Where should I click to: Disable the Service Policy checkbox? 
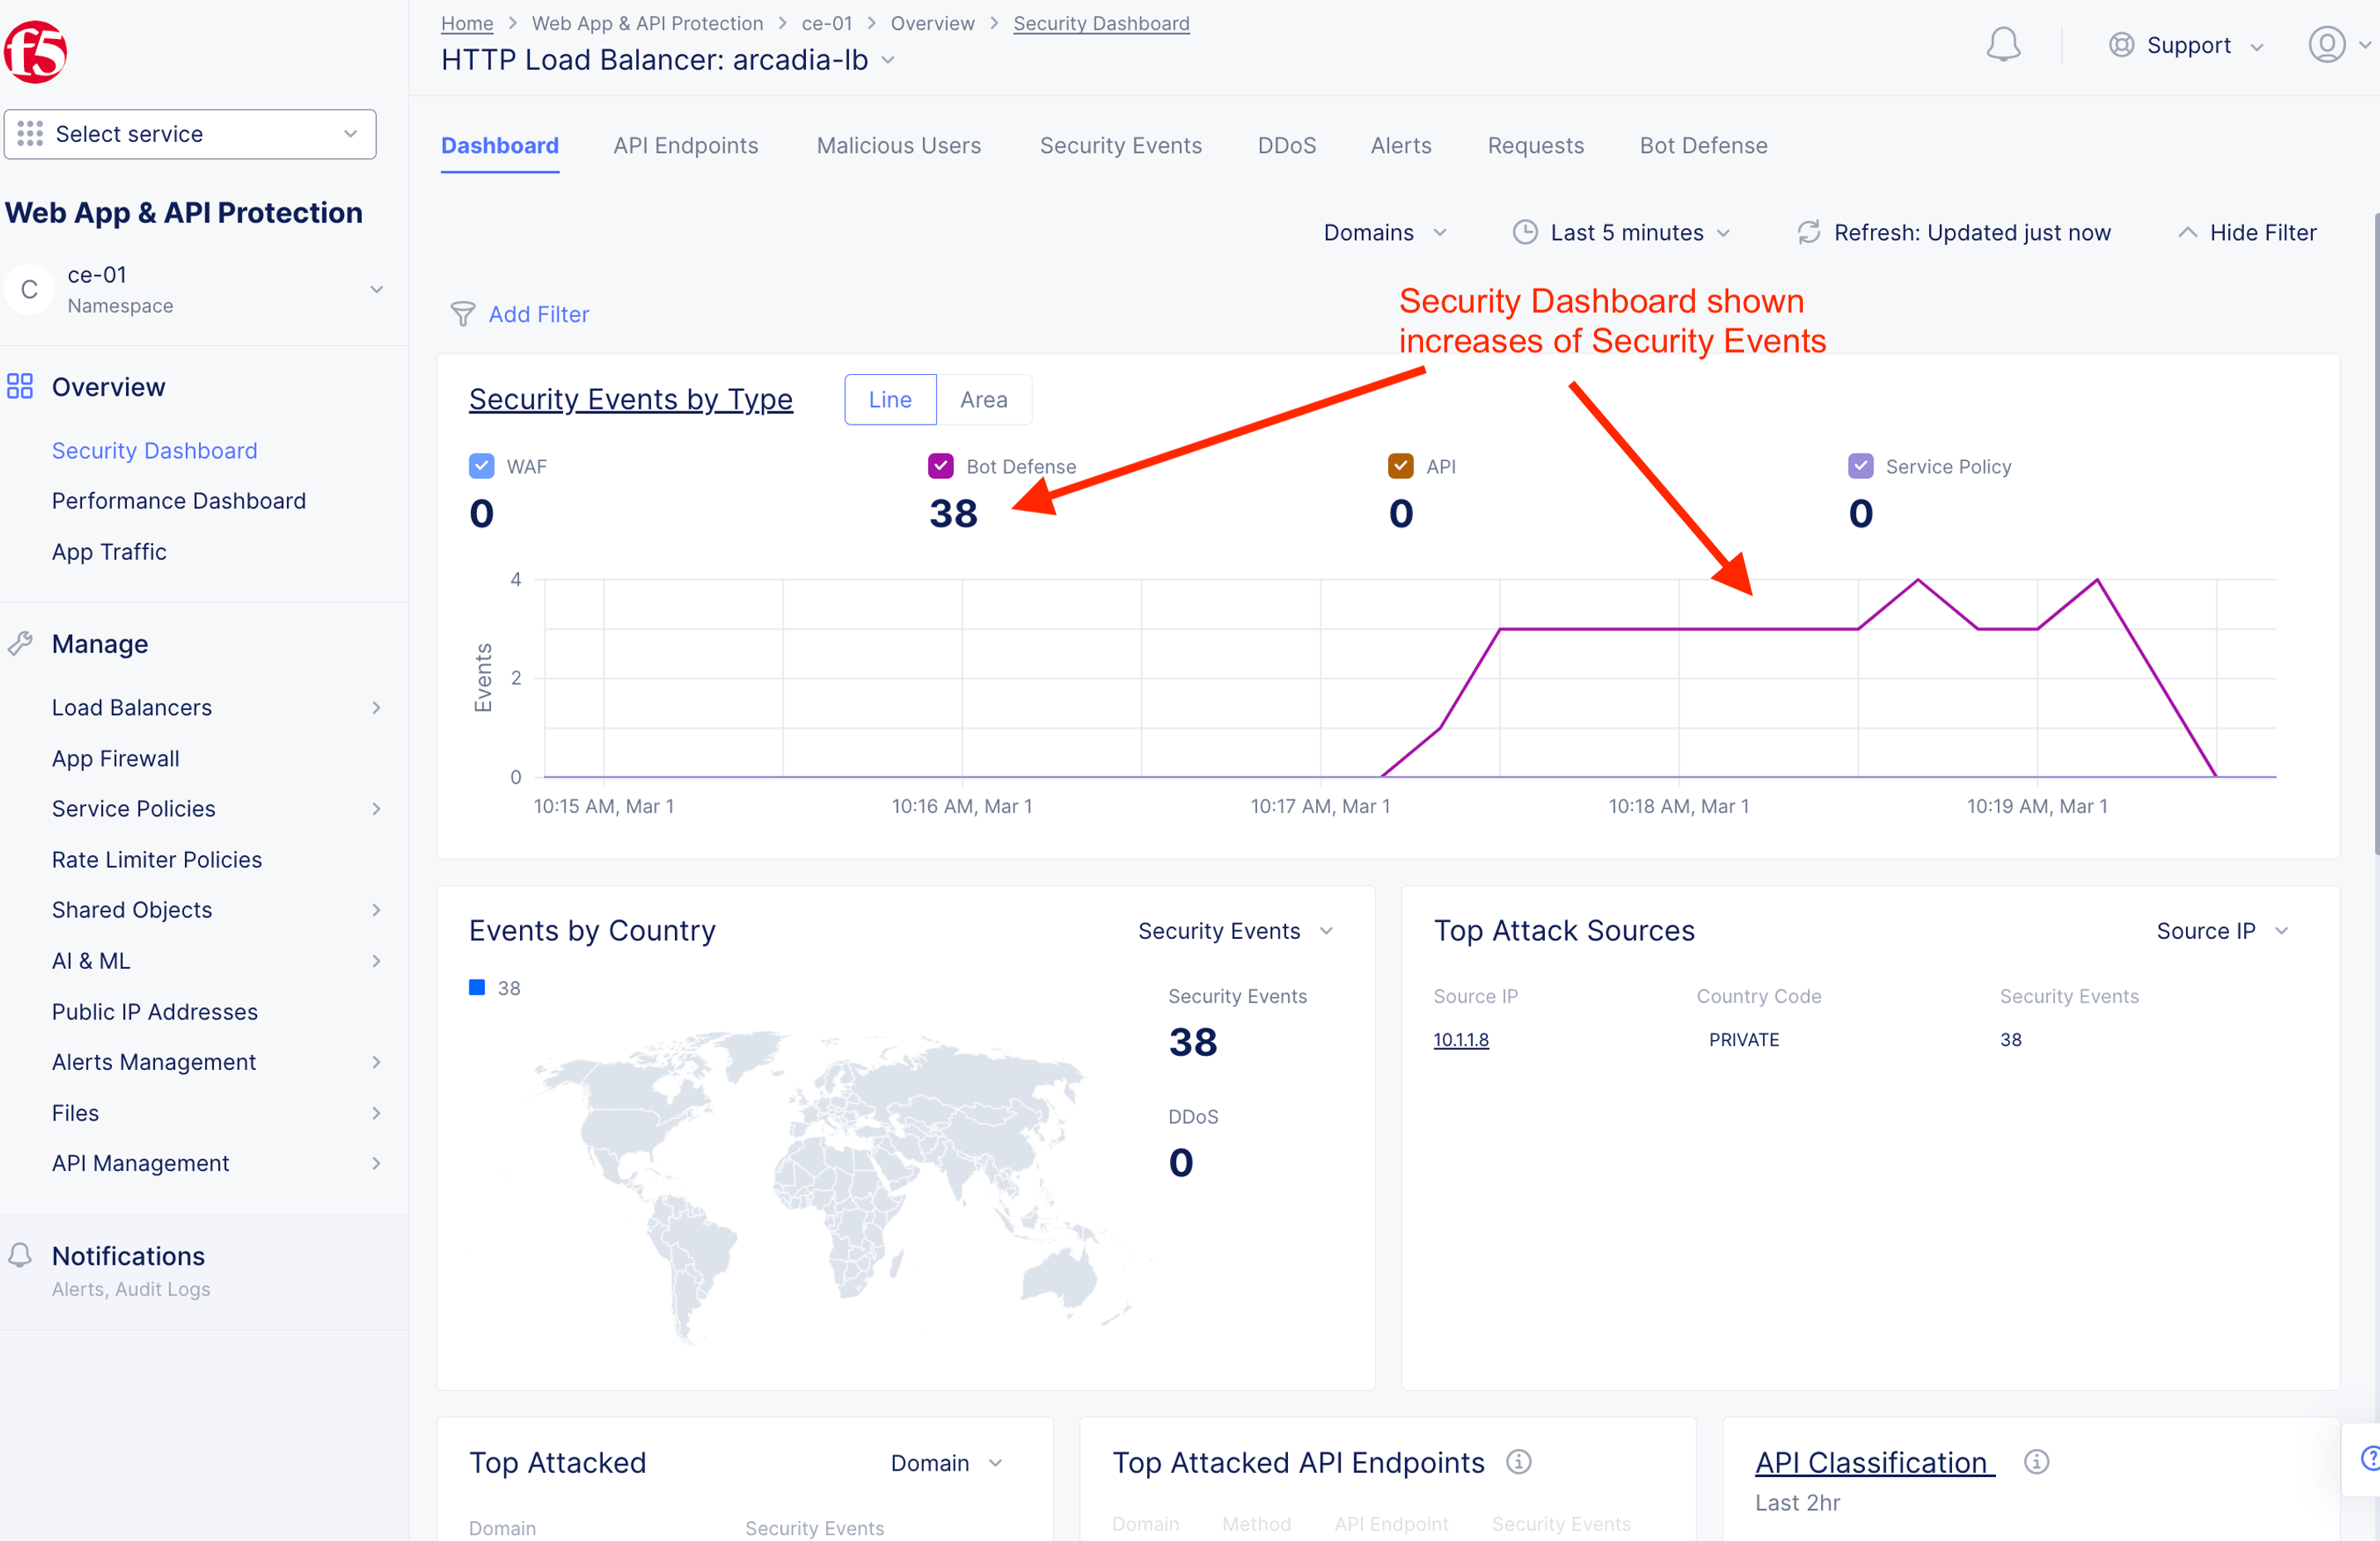(x=1860, y=466)
